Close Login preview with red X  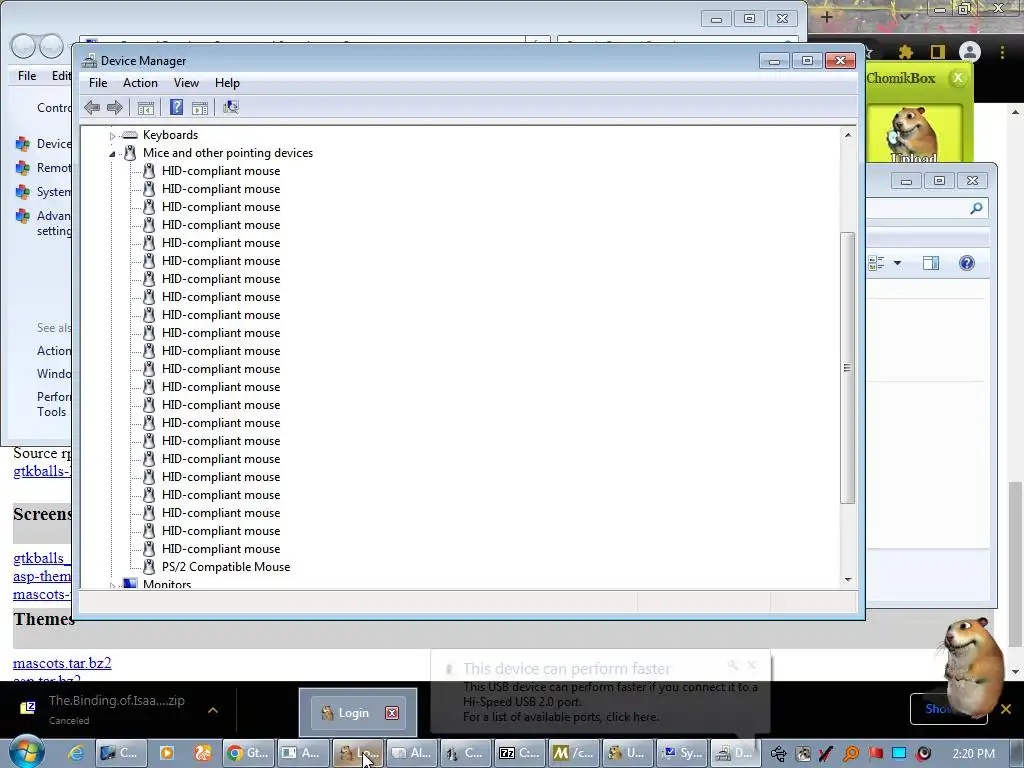[392, 713]
